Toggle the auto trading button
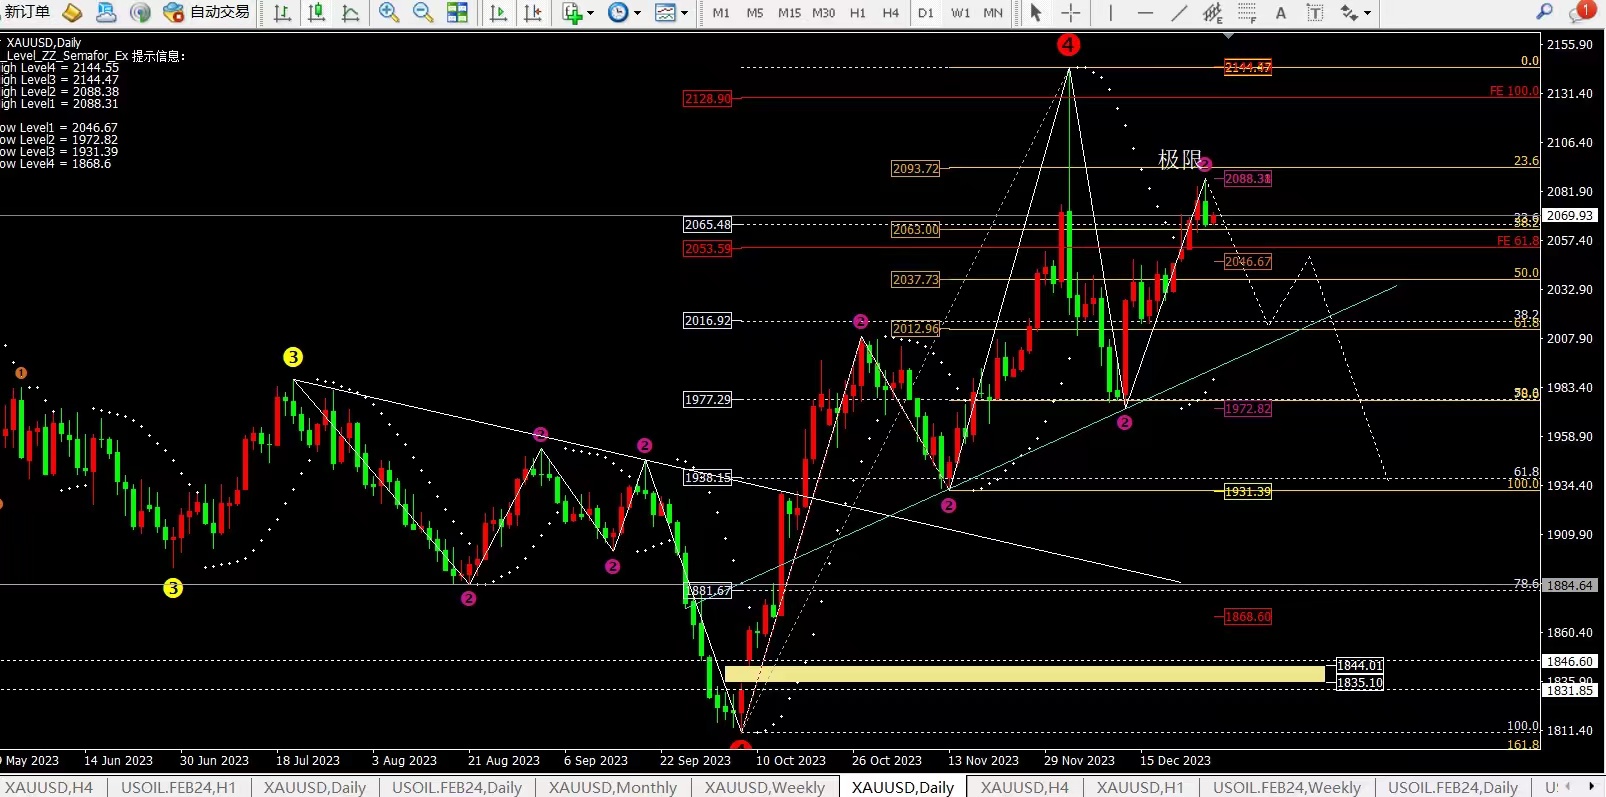Image resolution: width=1606 pixels, height=797 pixels. 207,12
